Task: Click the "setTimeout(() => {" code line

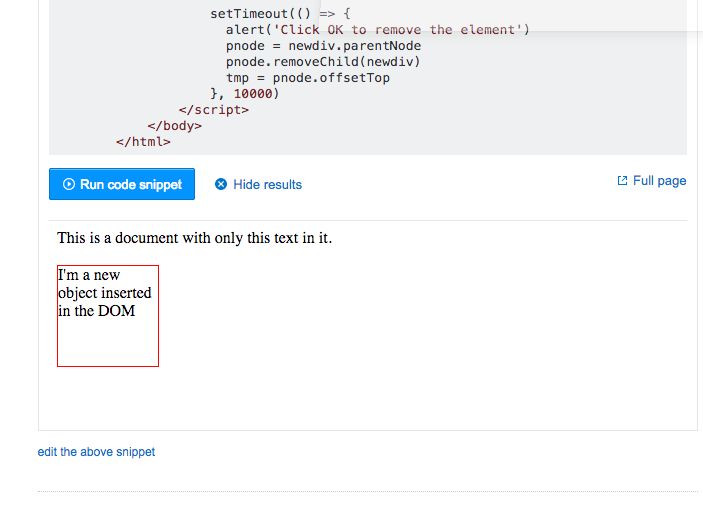Action: coord(281,14)
